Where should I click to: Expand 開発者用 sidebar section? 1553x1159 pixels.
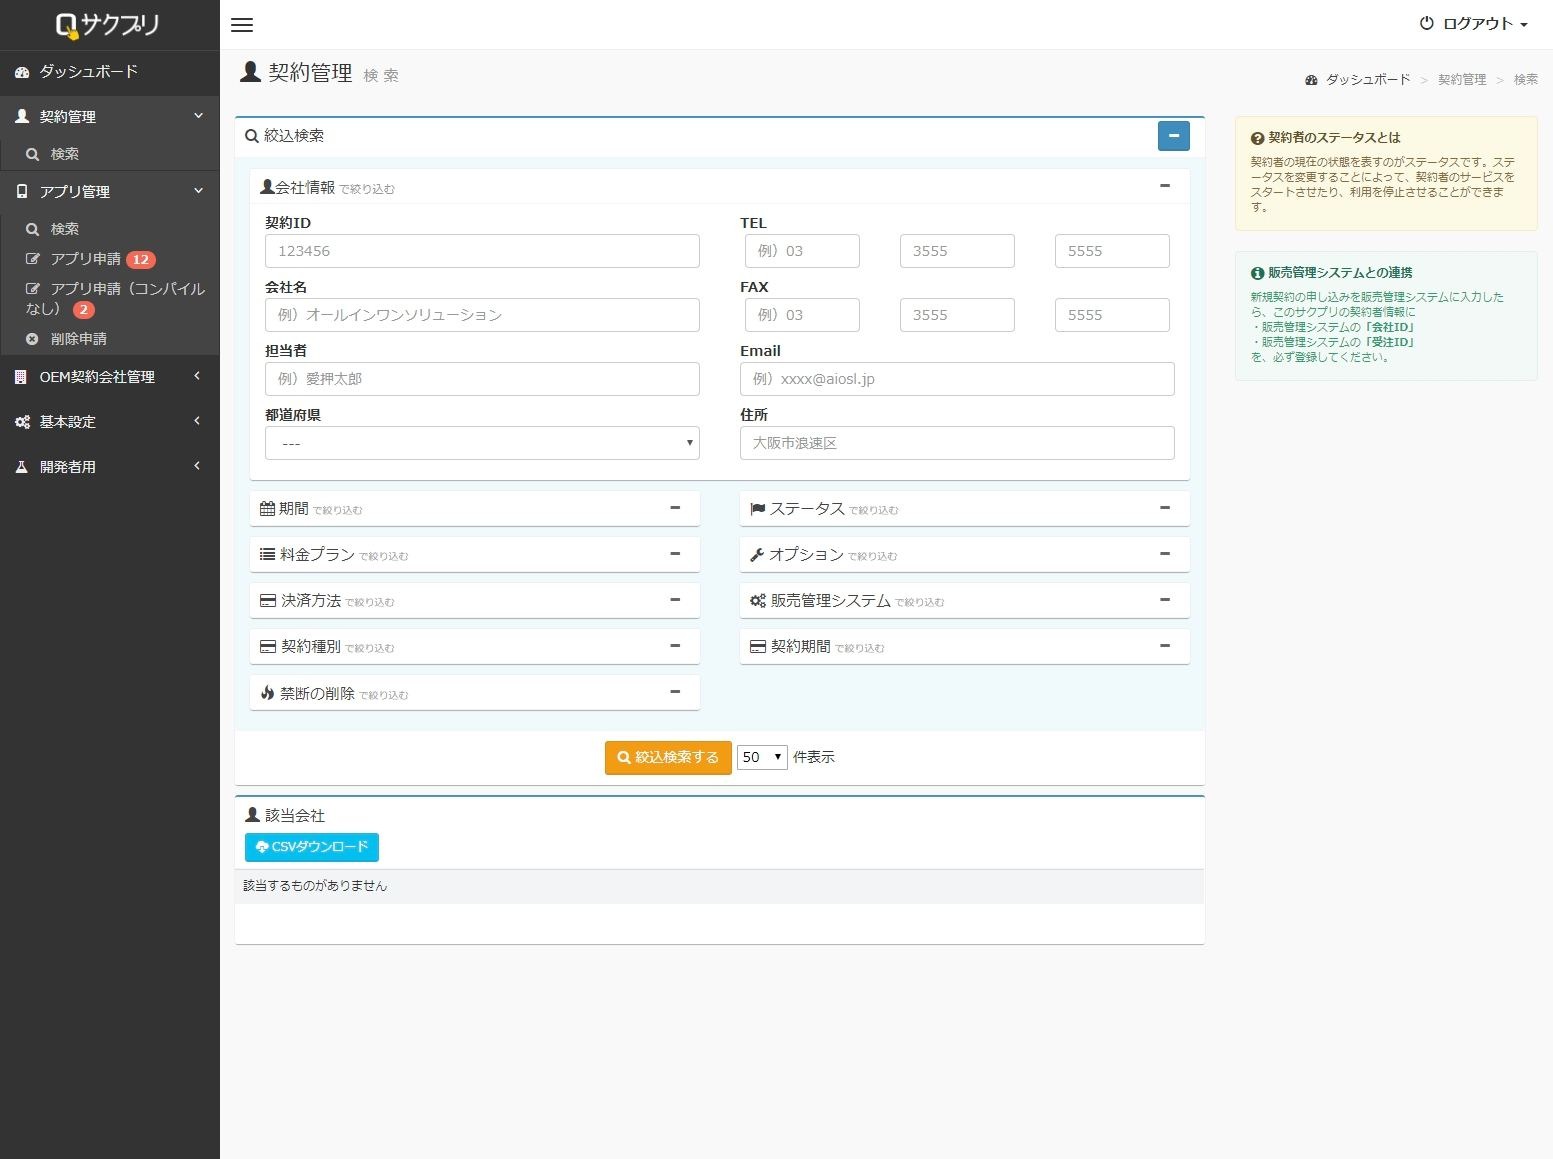point(110,467)
